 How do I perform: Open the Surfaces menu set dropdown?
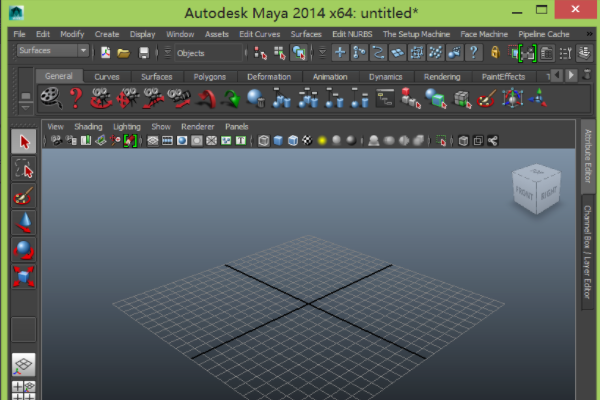point(53,51)
